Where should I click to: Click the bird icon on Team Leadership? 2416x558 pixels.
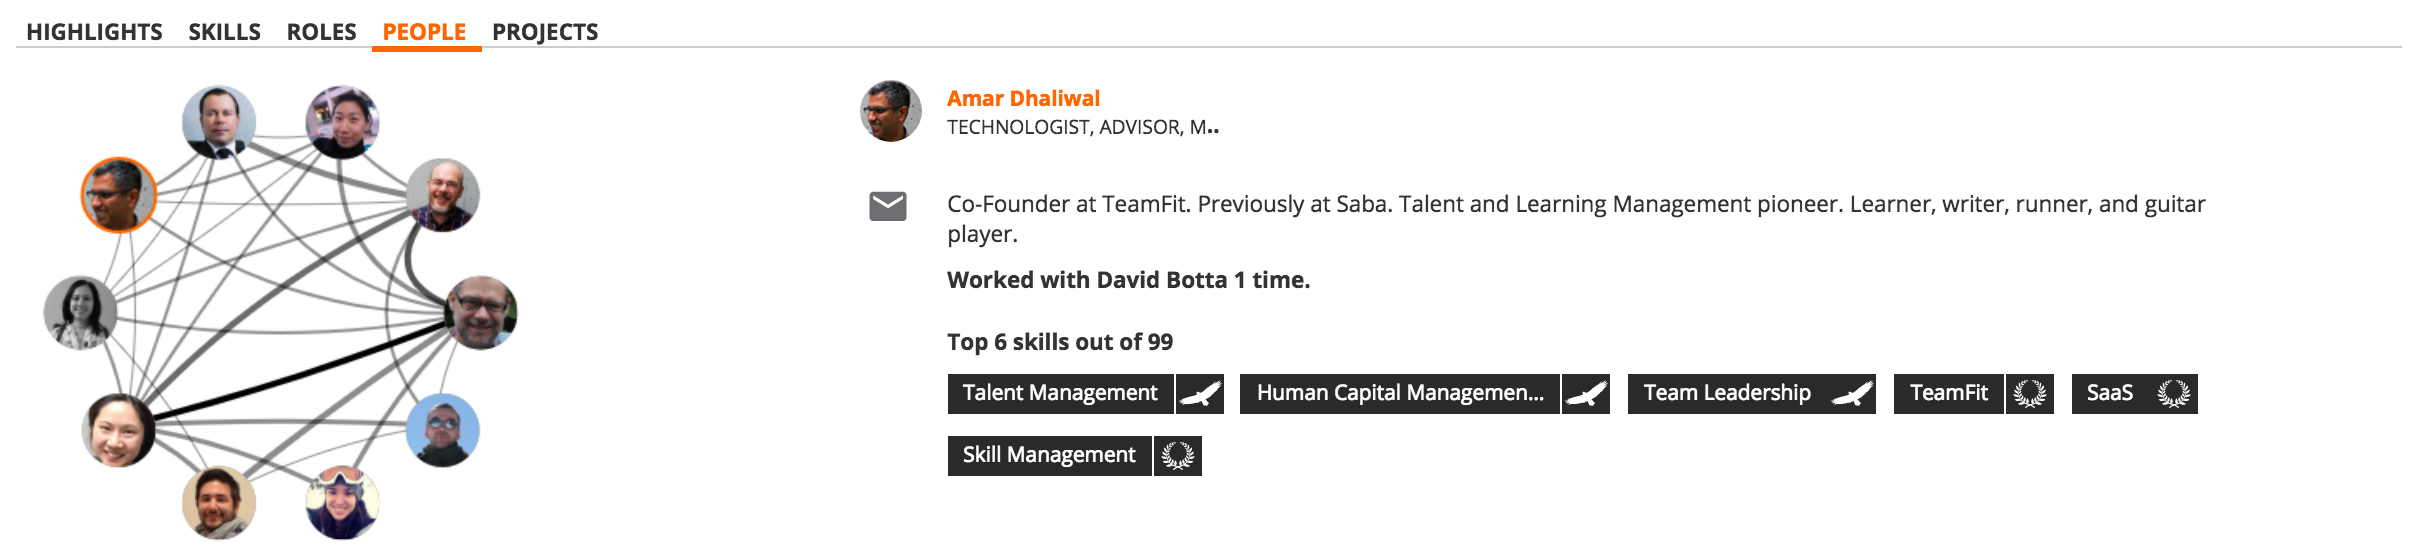(x=1852, y=394)
